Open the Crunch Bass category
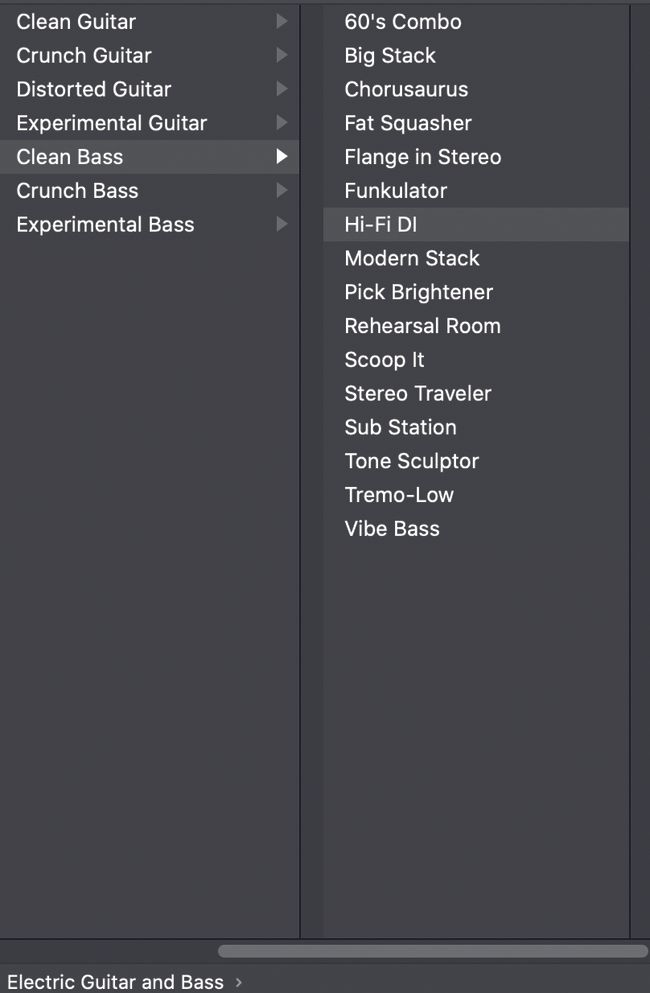The width and height of the screenshot is (650, 993). click(x=77, y=191)
